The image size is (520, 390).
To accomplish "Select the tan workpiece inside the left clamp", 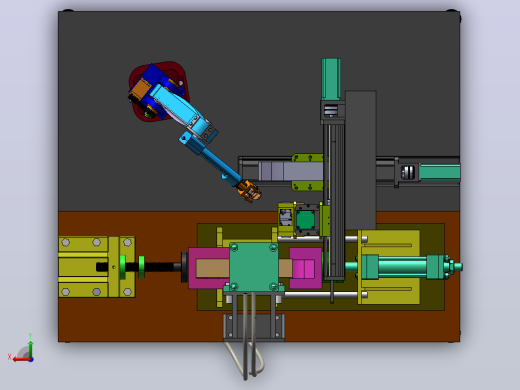I will point(213,268).
